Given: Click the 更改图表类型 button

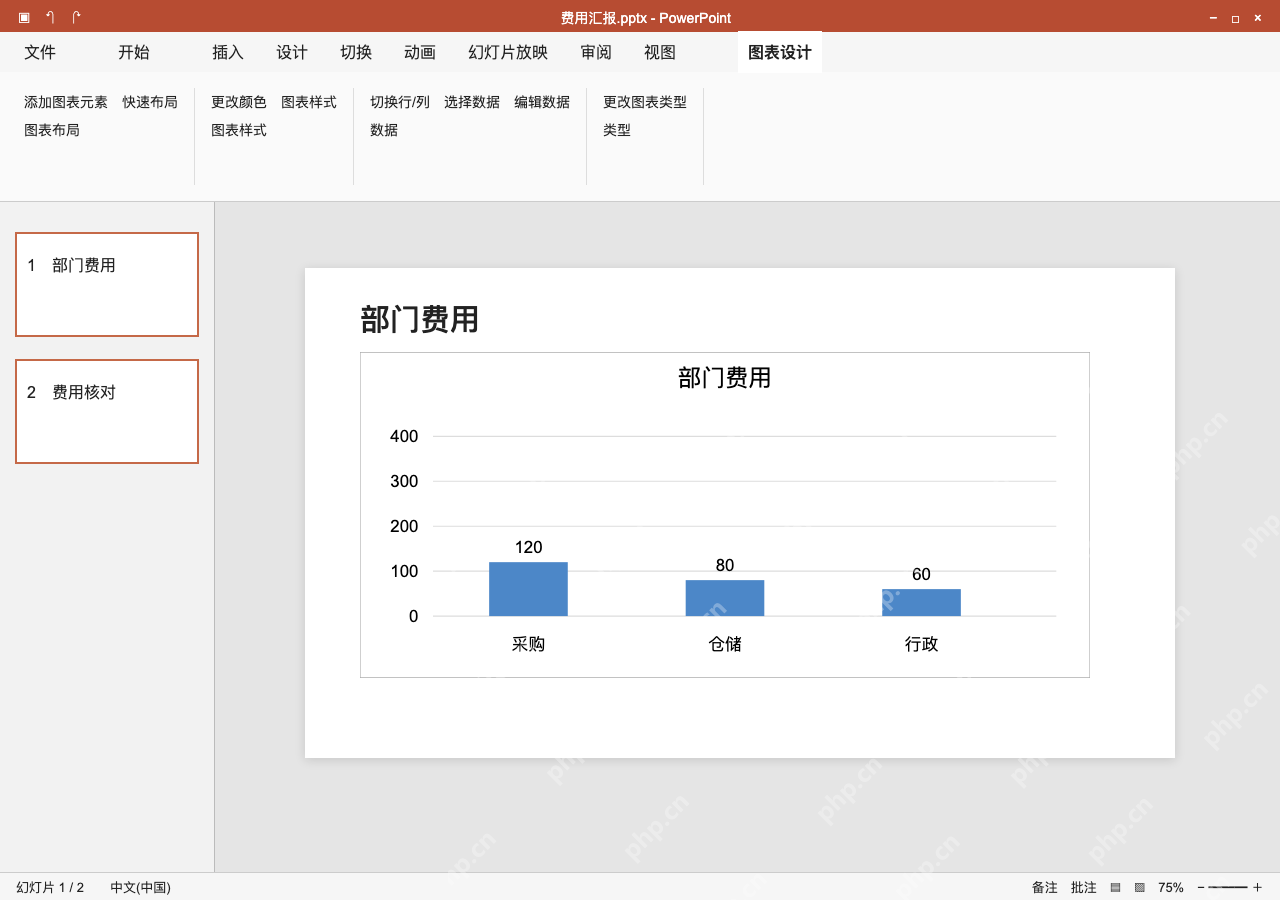Looking at the screenshot, I should click(x=645, y=102).
